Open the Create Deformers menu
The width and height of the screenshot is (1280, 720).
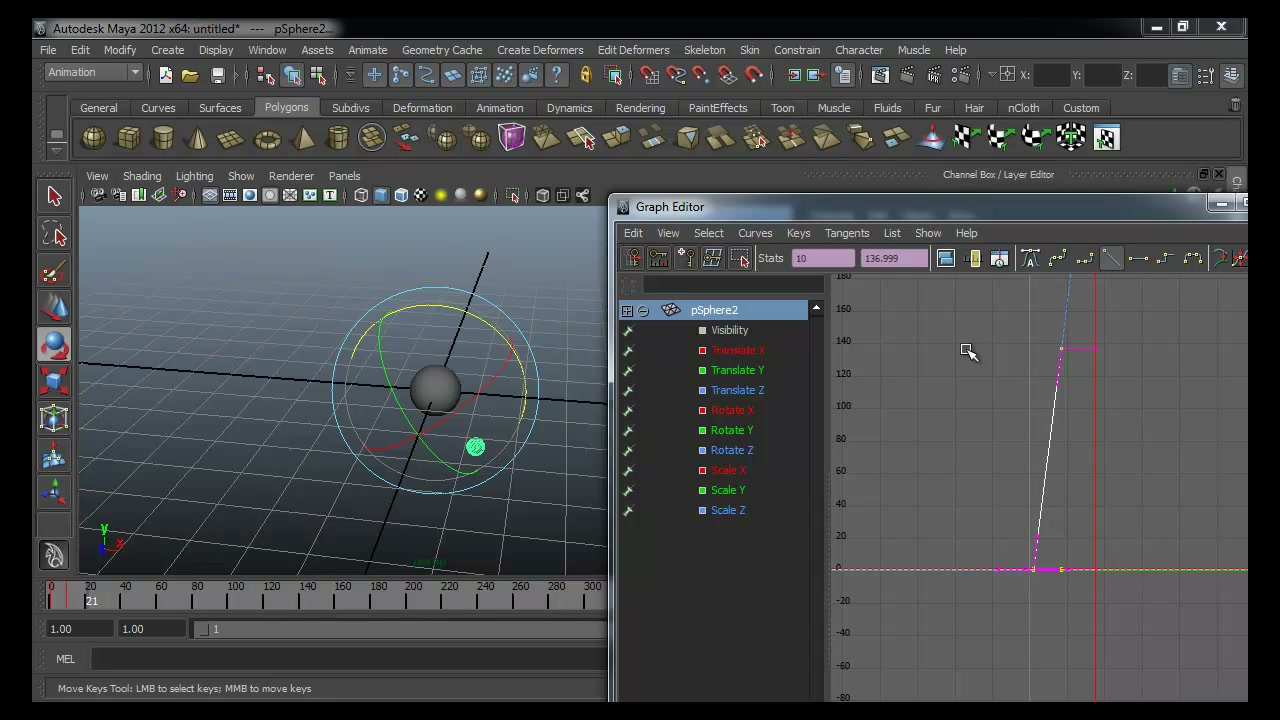[540, 50]
